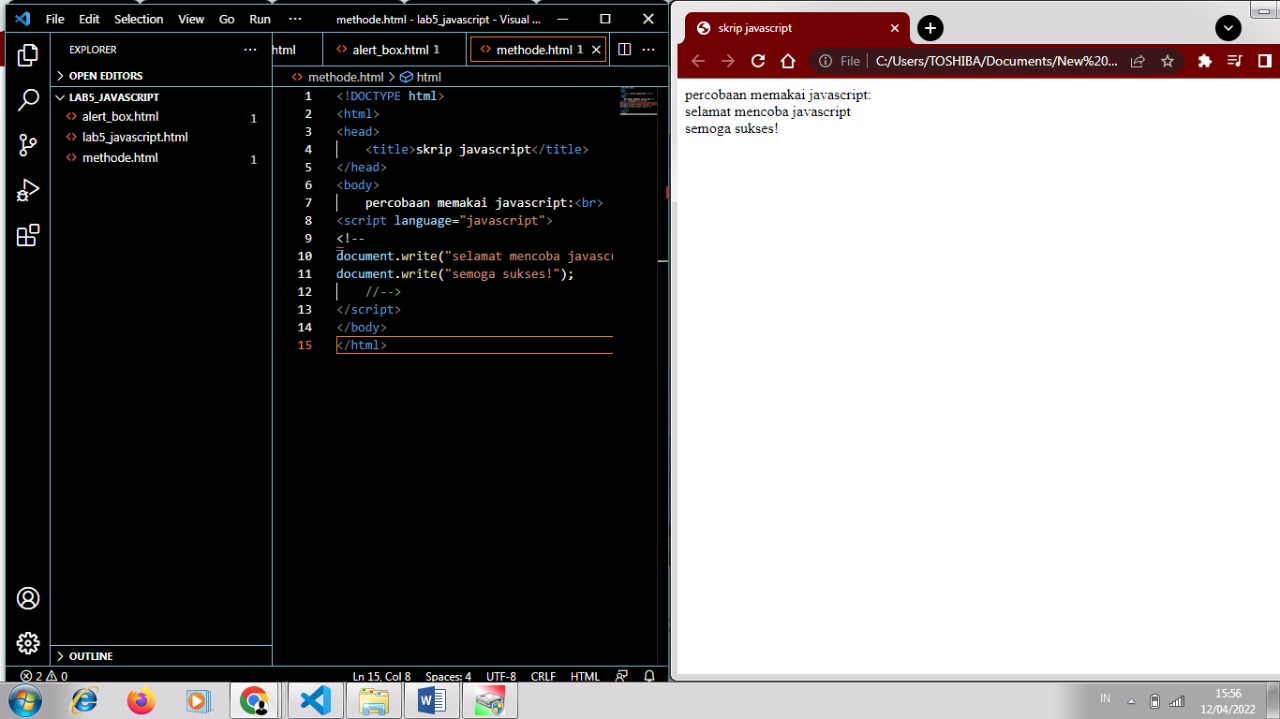This screenshot has width=1280, height=719.
Task: Click the Accounts icon in the Activity Bar
Action: 27,598
